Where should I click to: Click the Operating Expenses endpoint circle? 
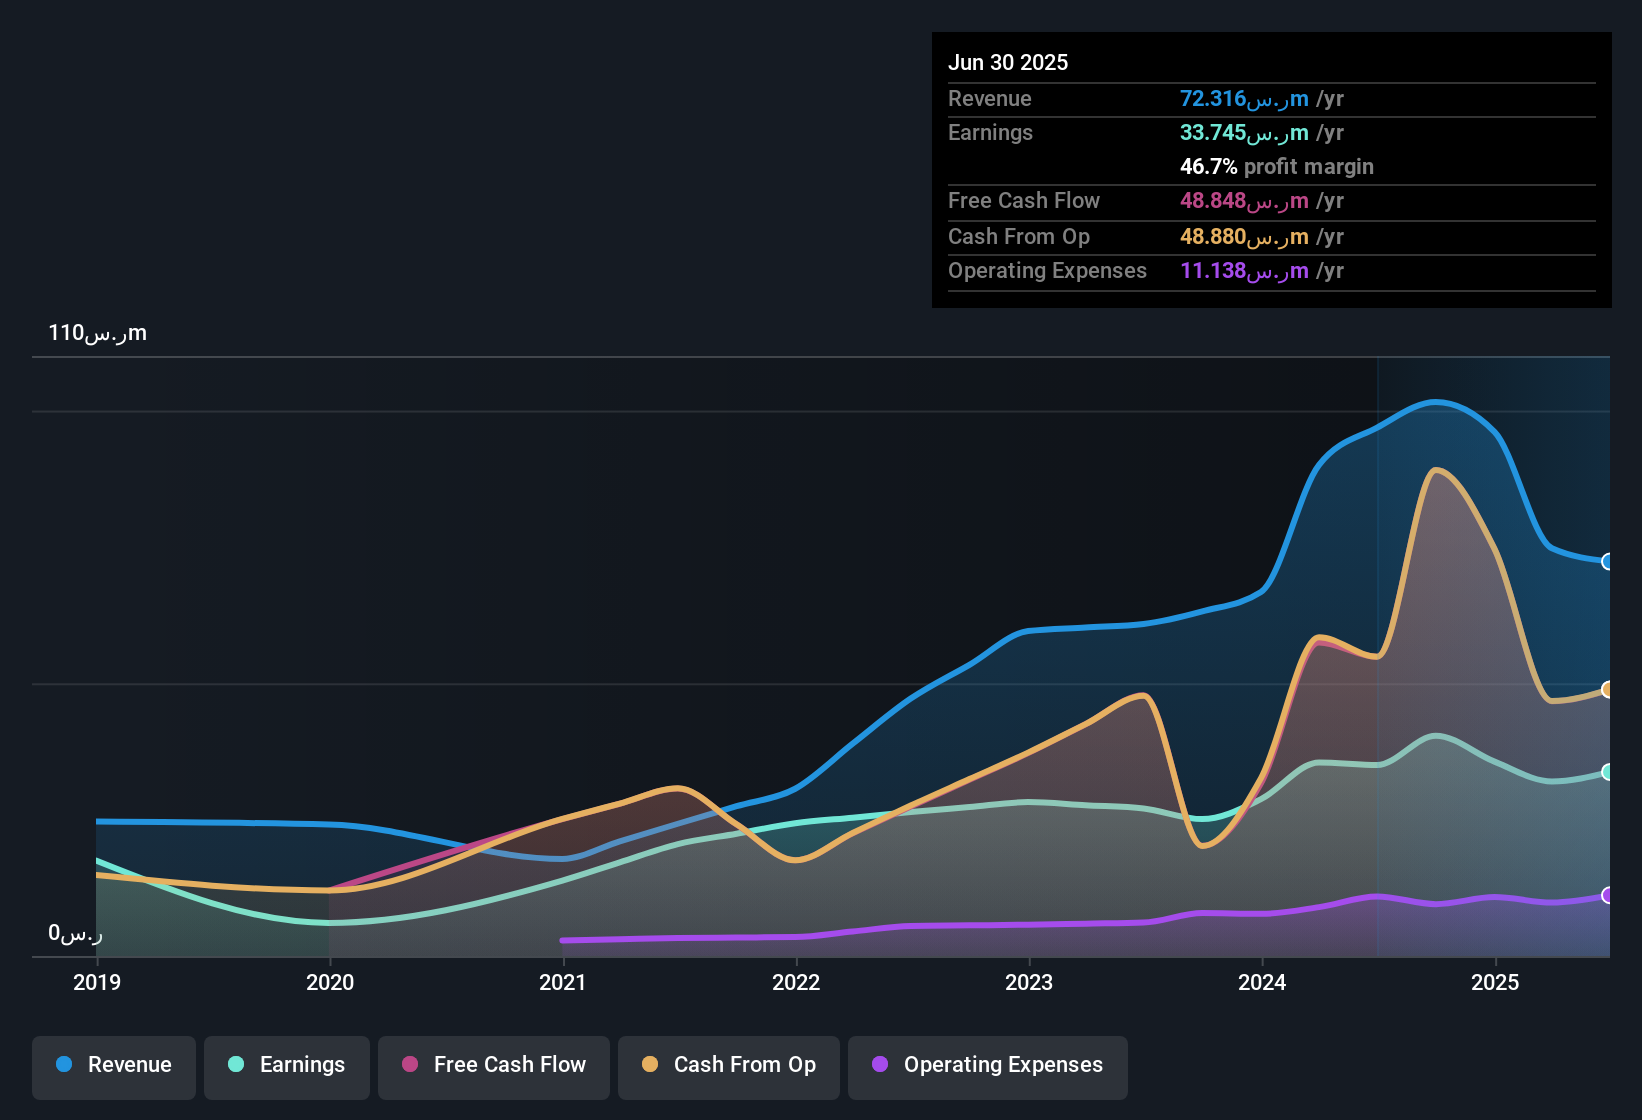pos(1606,897)
